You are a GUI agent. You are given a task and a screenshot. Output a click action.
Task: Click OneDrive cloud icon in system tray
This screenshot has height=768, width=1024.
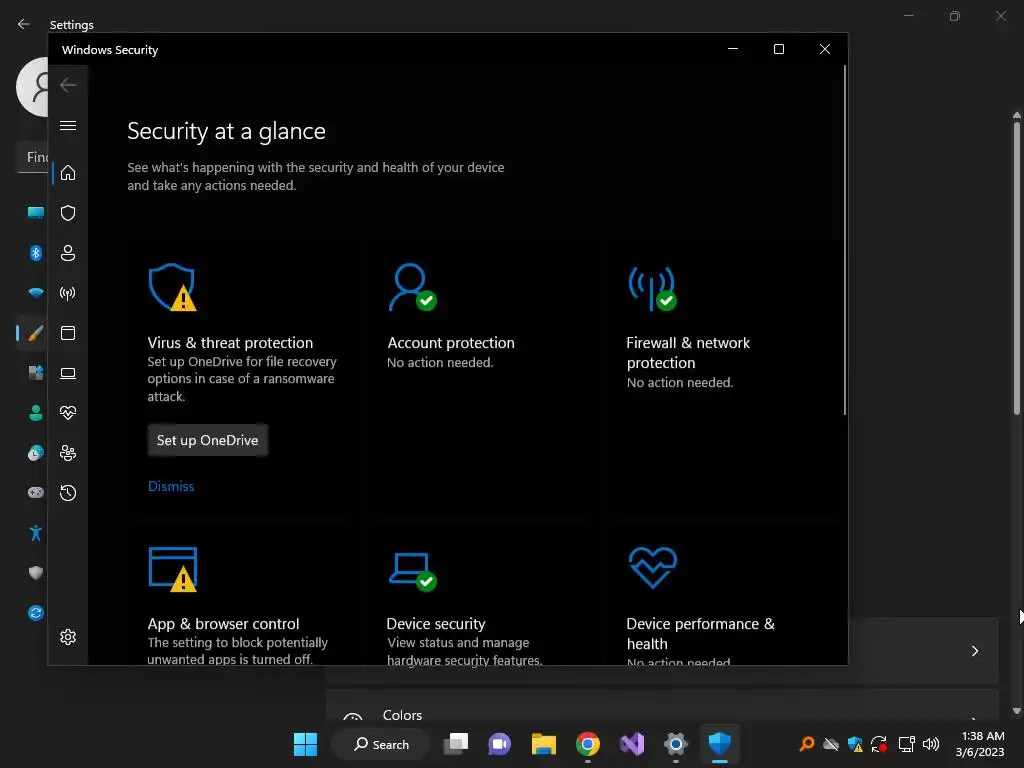tap(831, 744)
